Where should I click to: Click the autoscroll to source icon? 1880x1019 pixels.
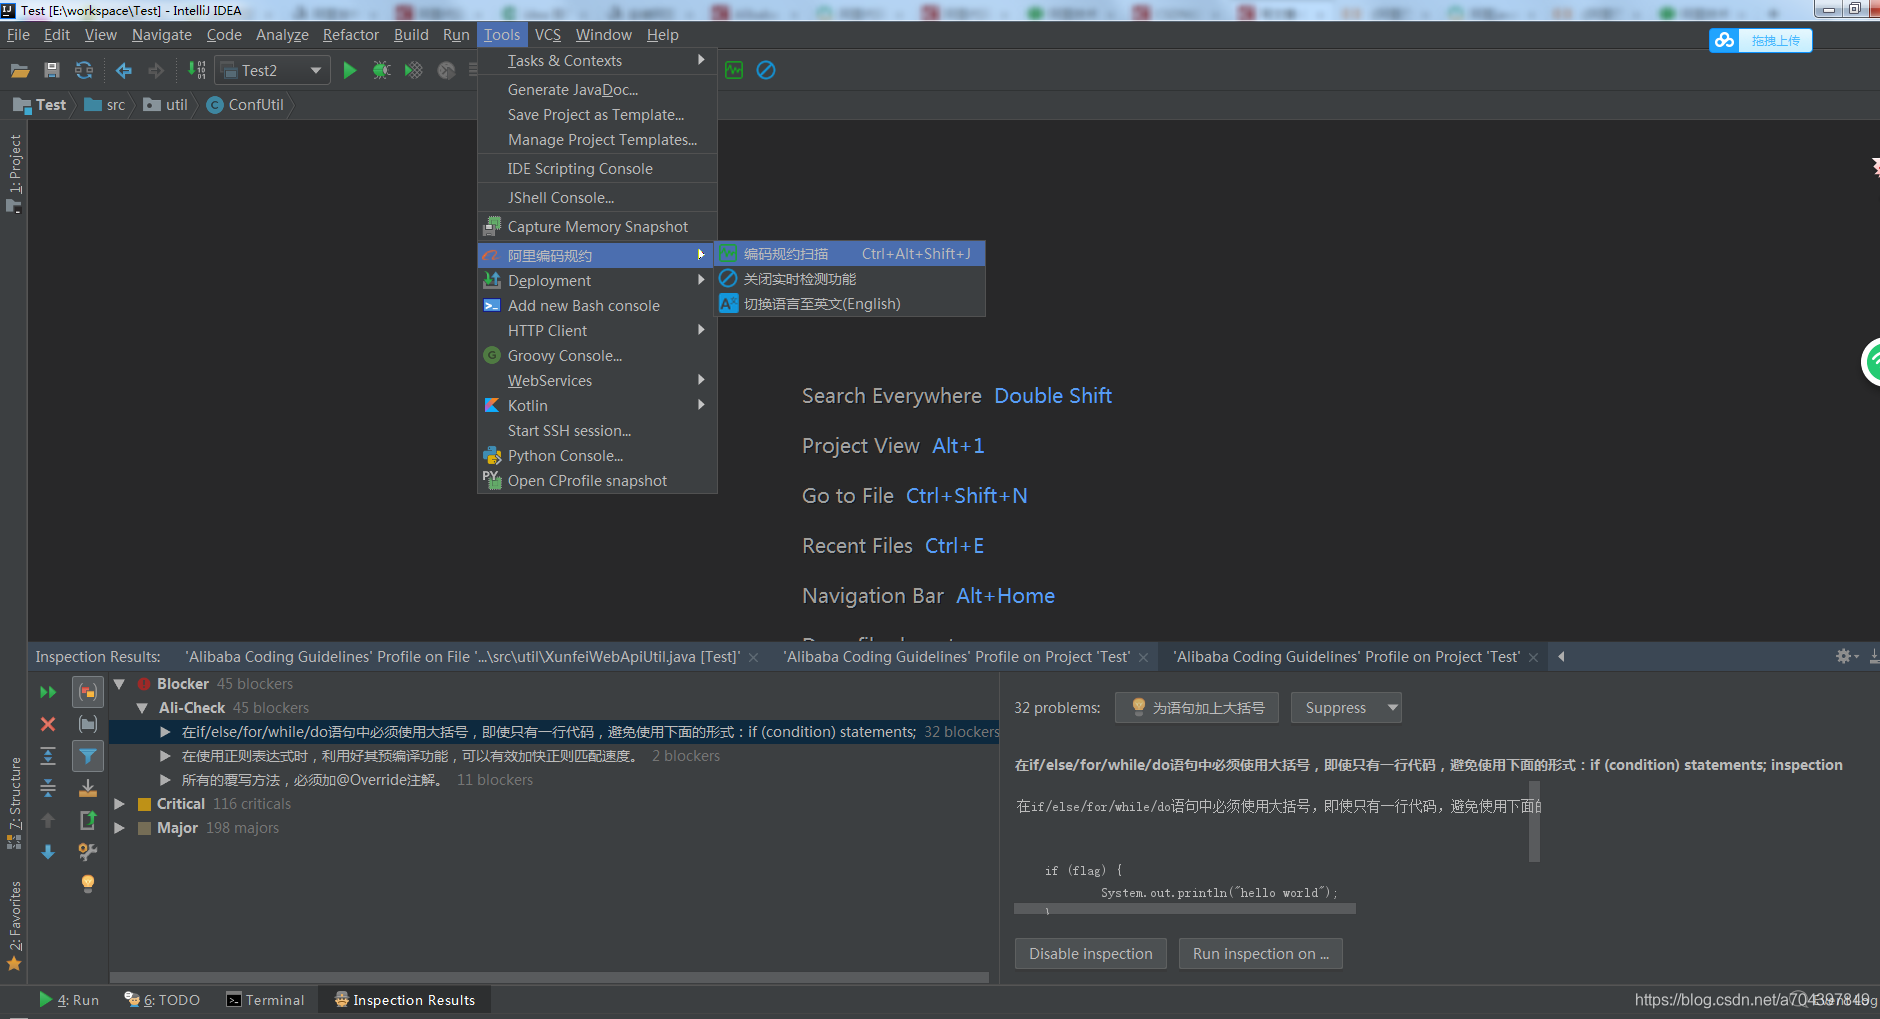coord(88,788)
